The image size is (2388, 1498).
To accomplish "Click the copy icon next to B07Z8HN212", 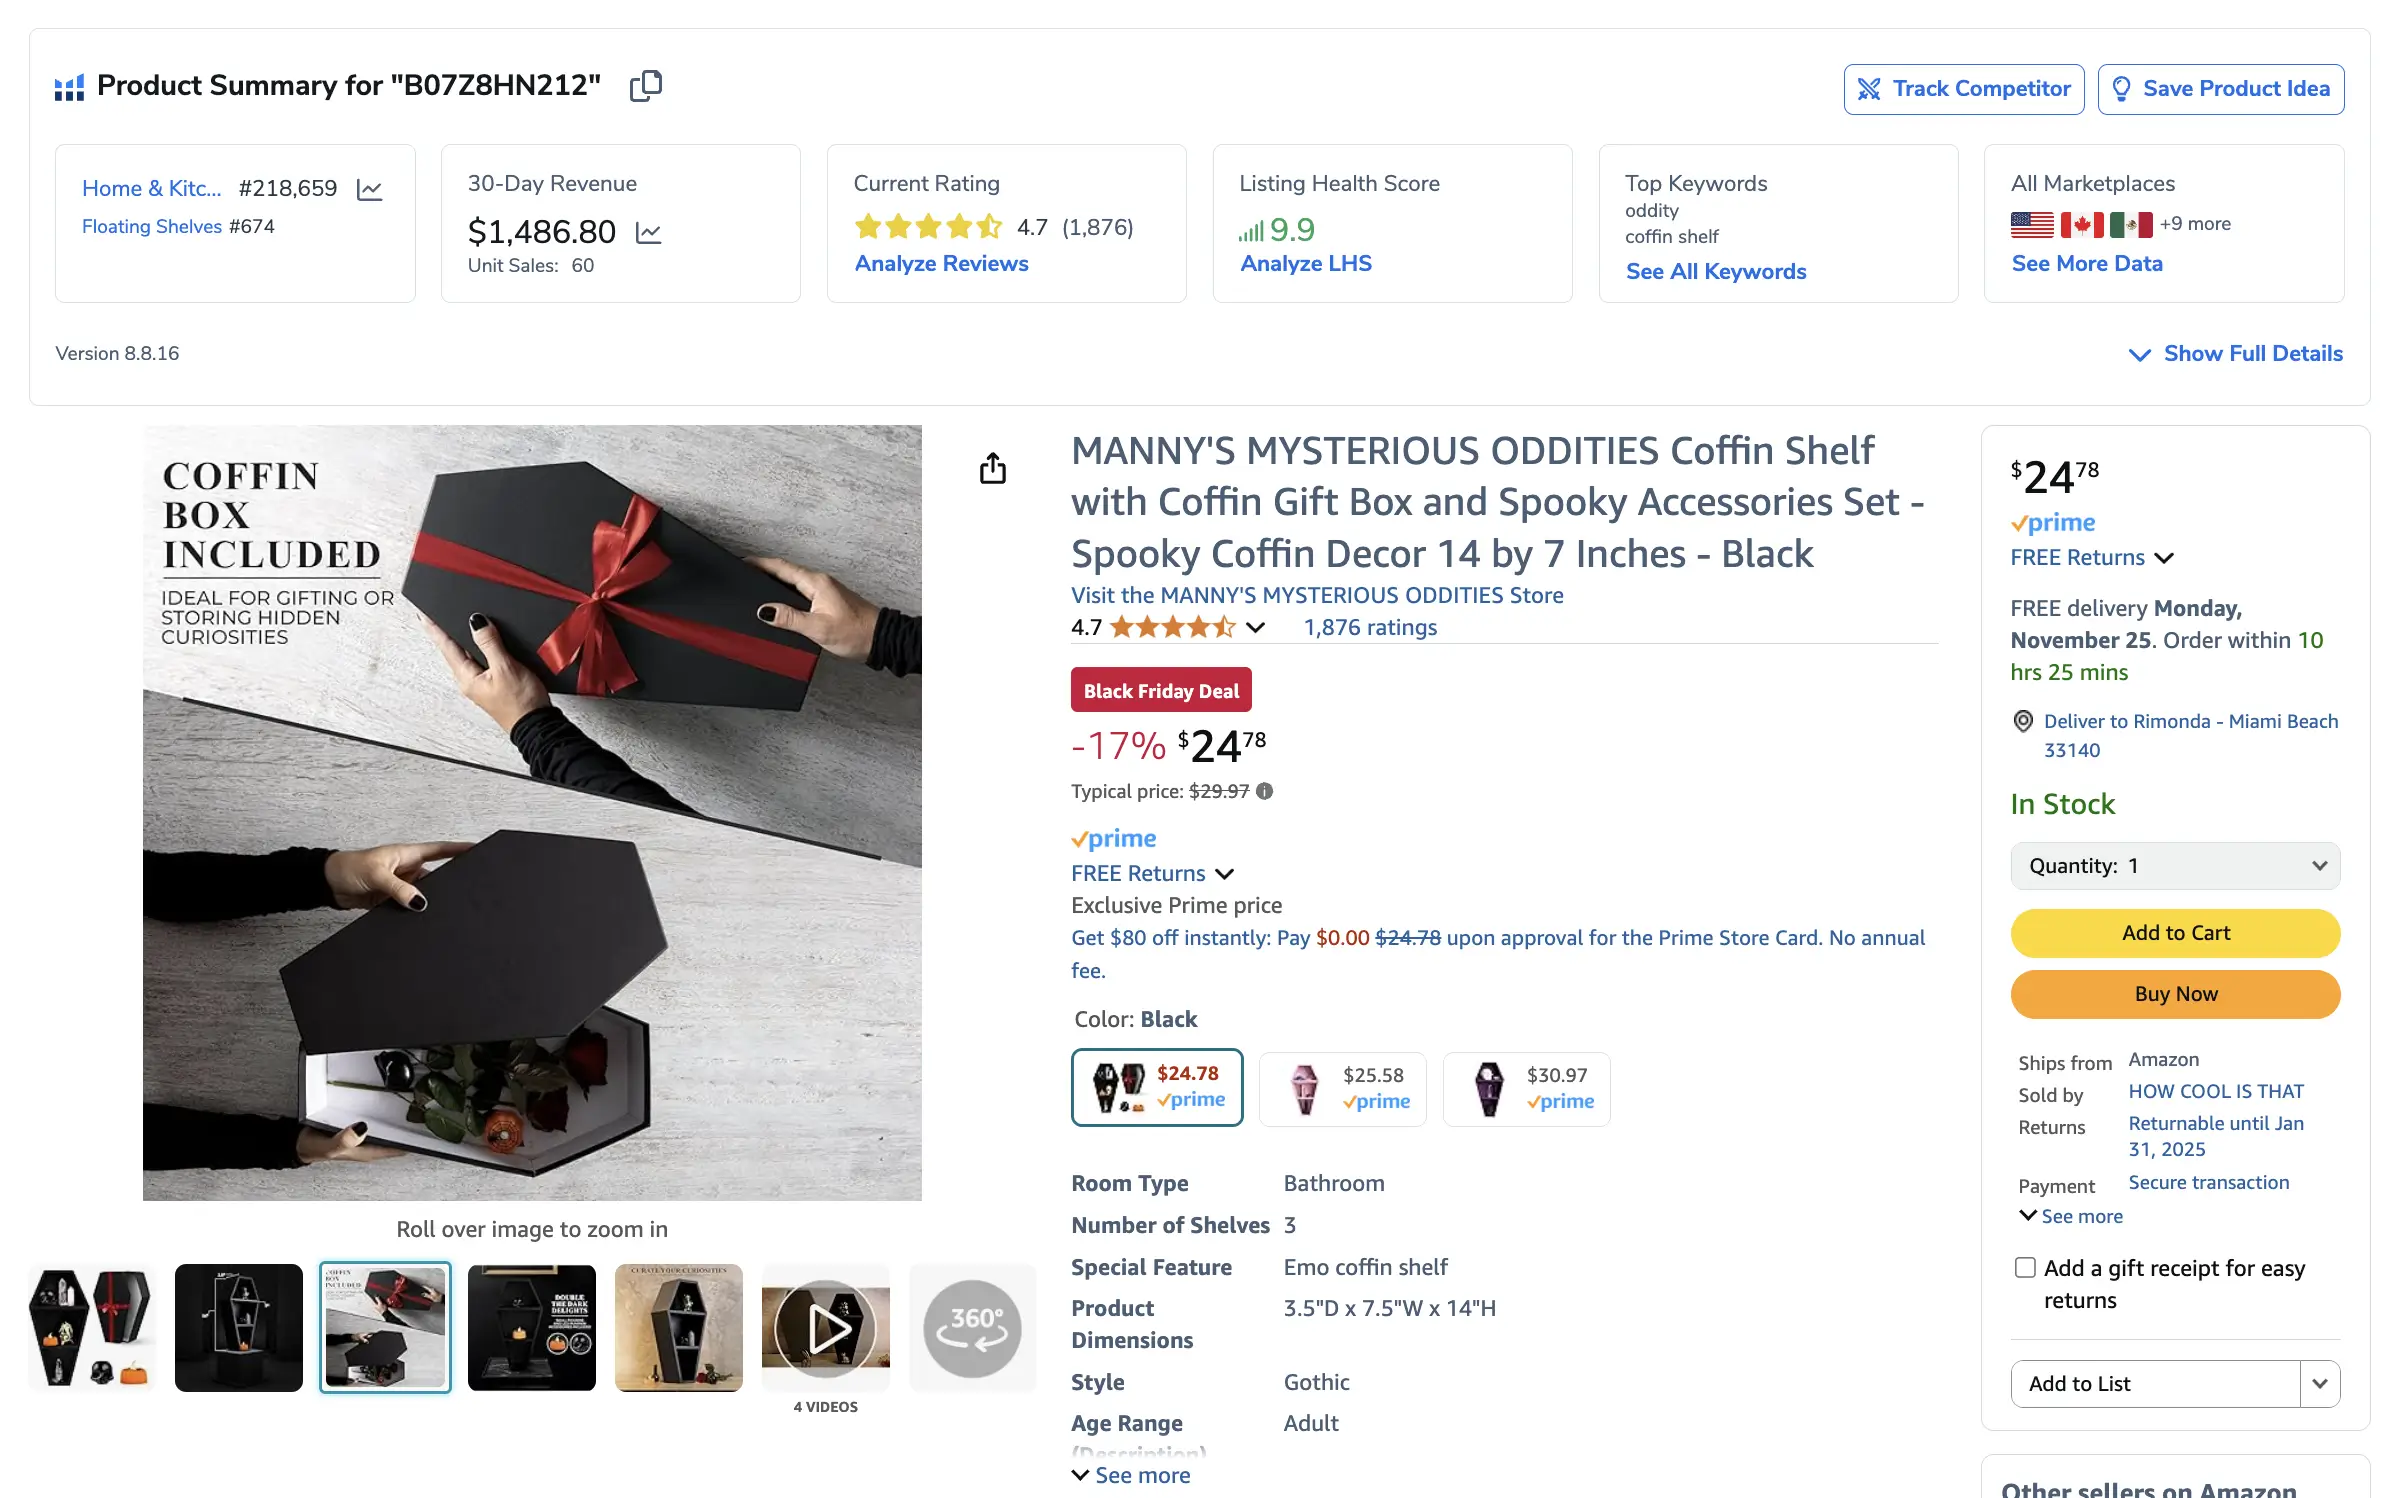I will (x=647, y=85).
